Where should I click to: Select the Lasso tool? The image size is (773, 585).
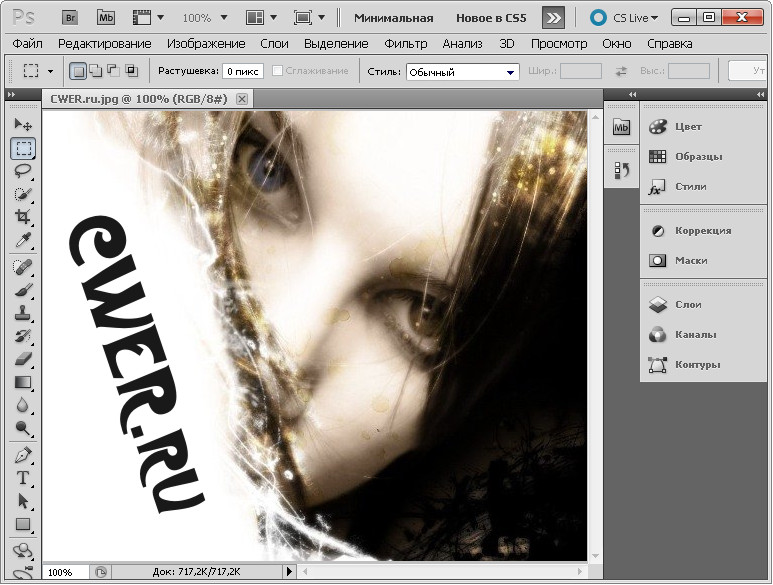point(23,171)
